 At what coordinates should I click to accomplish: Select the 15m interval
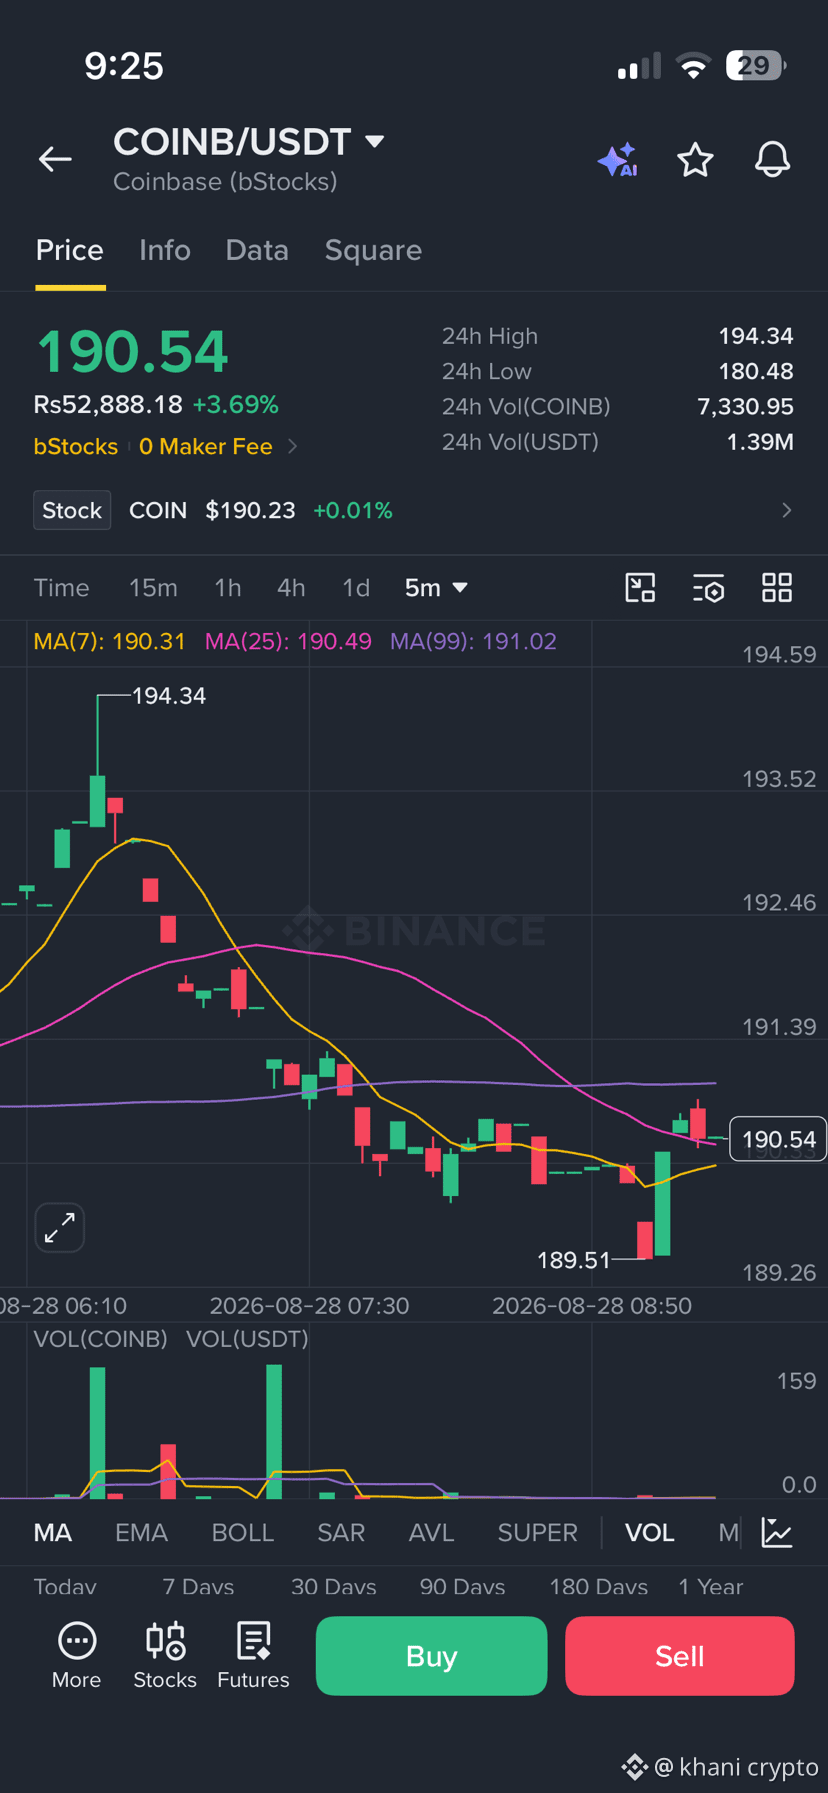pyautogui.click(x=153, y=588)
